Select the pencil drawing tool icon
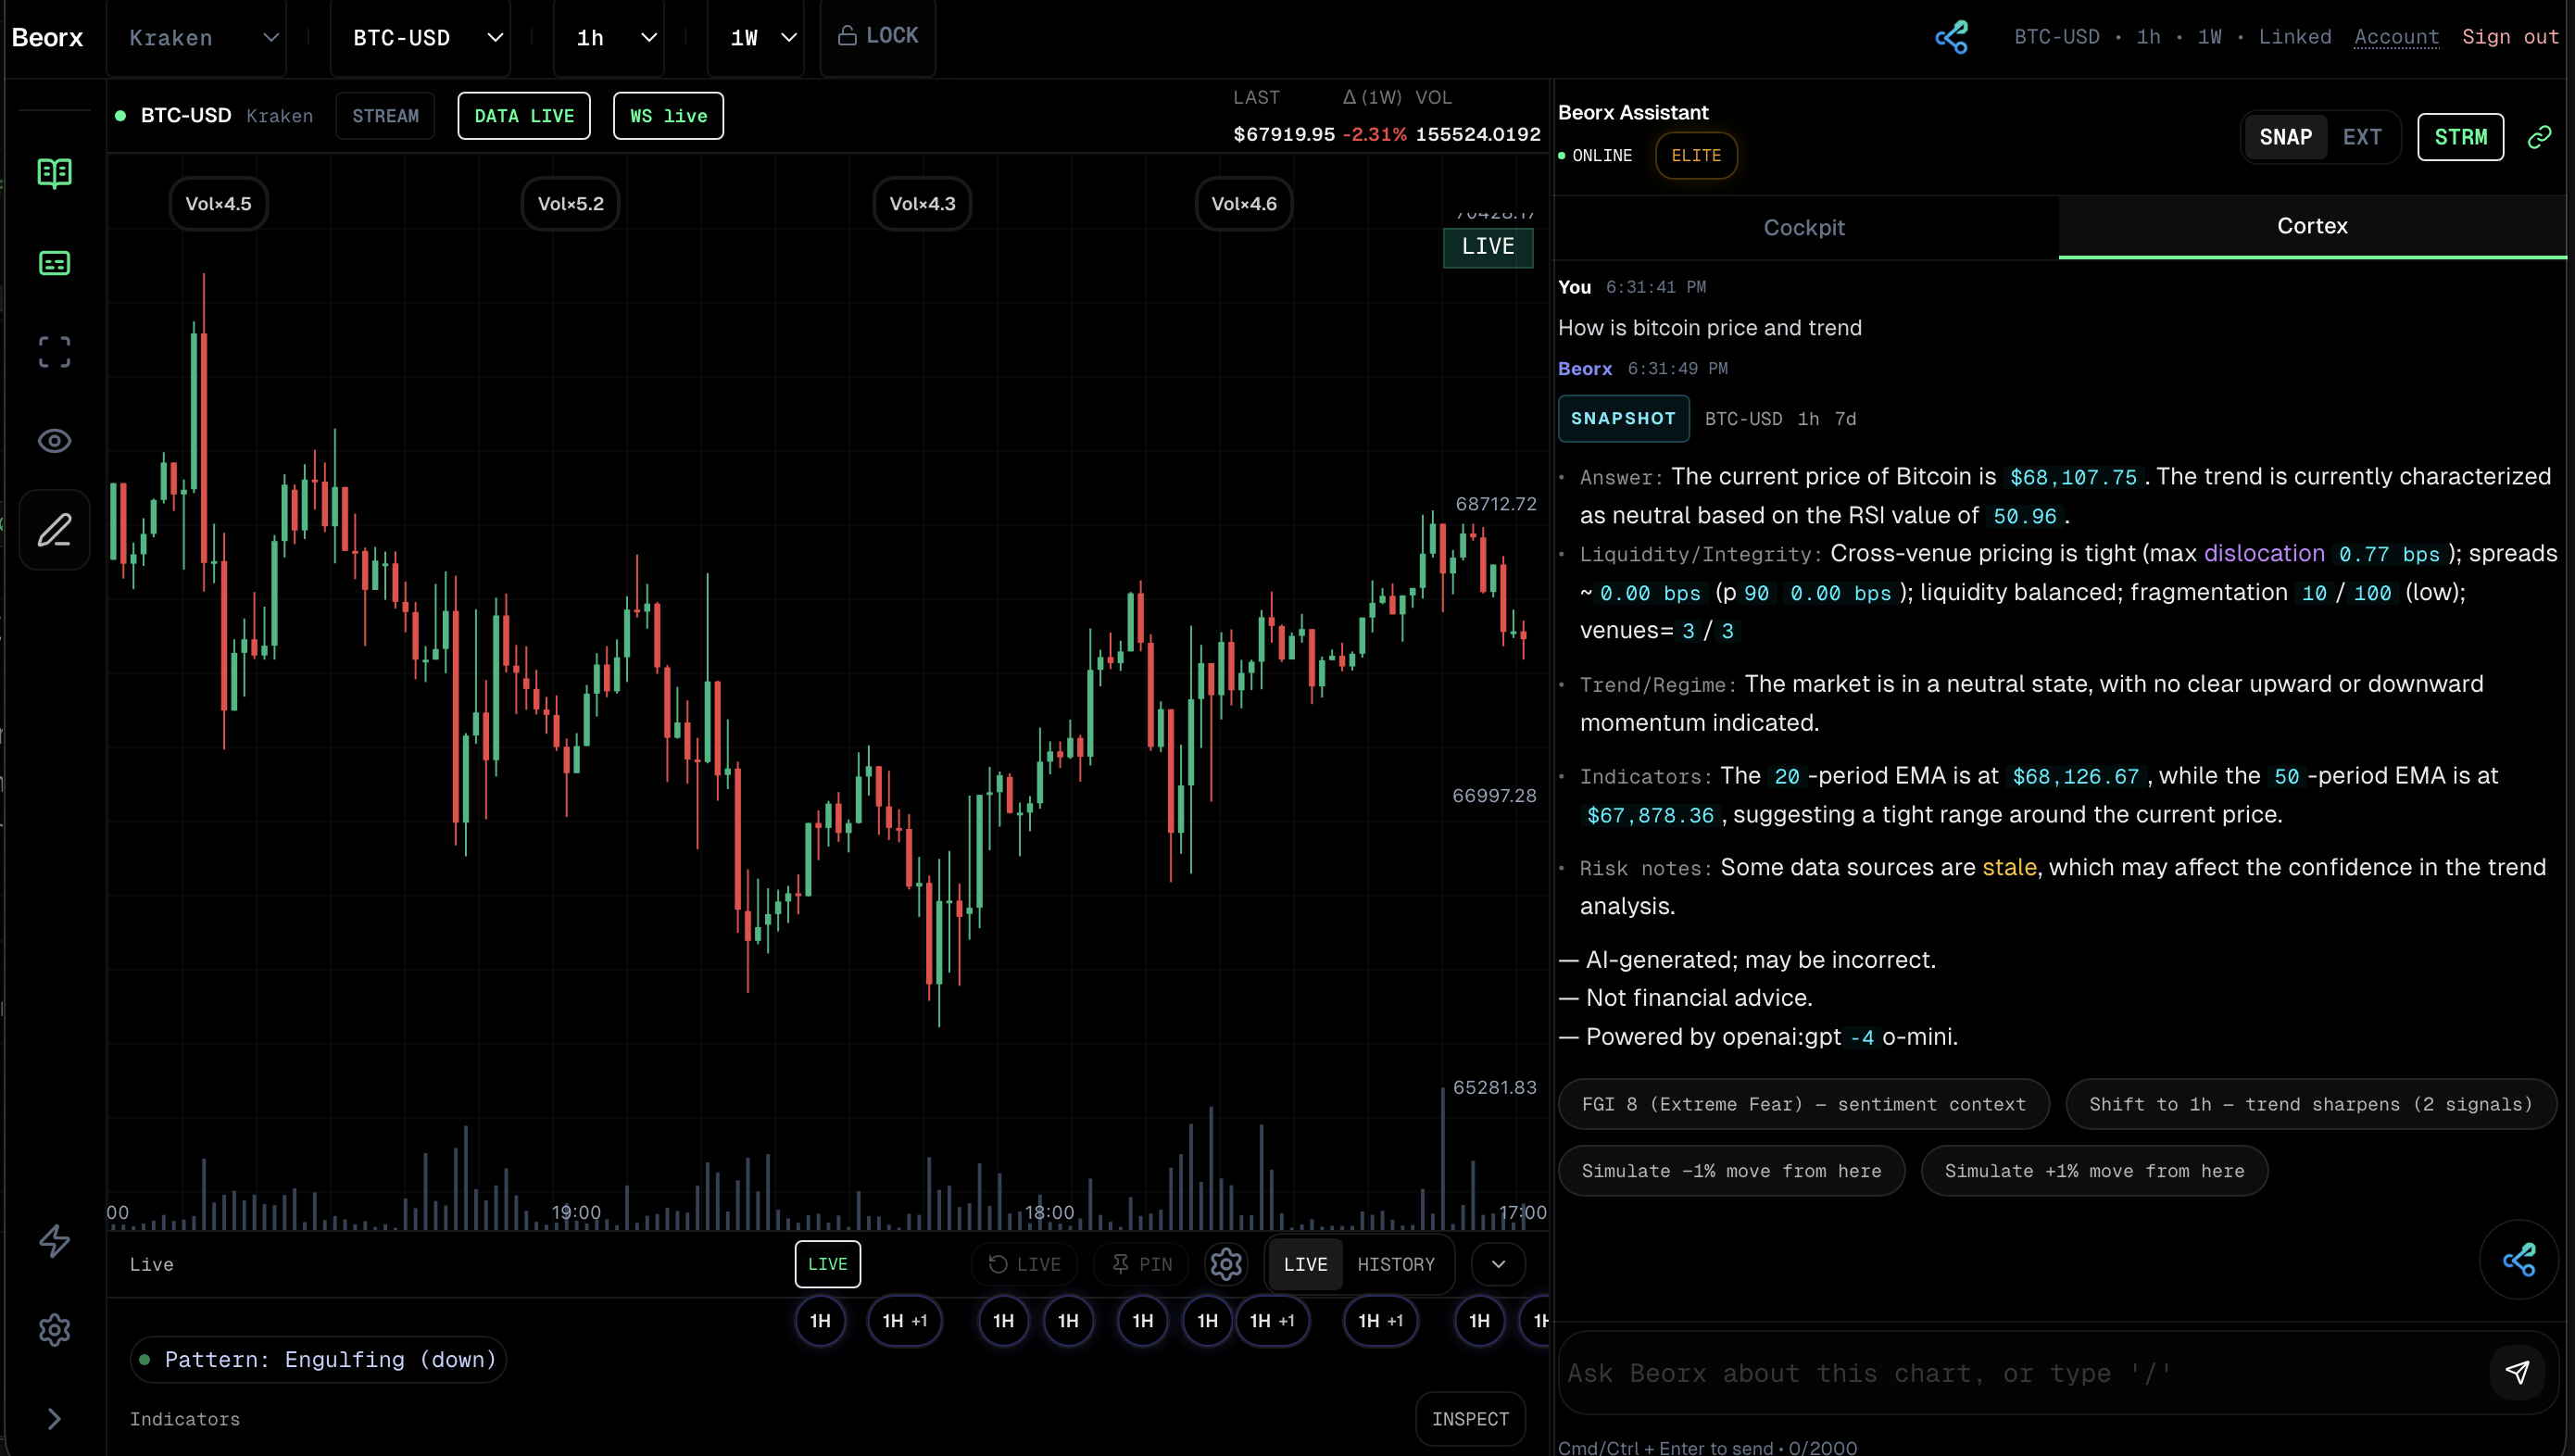 point(54,530)
